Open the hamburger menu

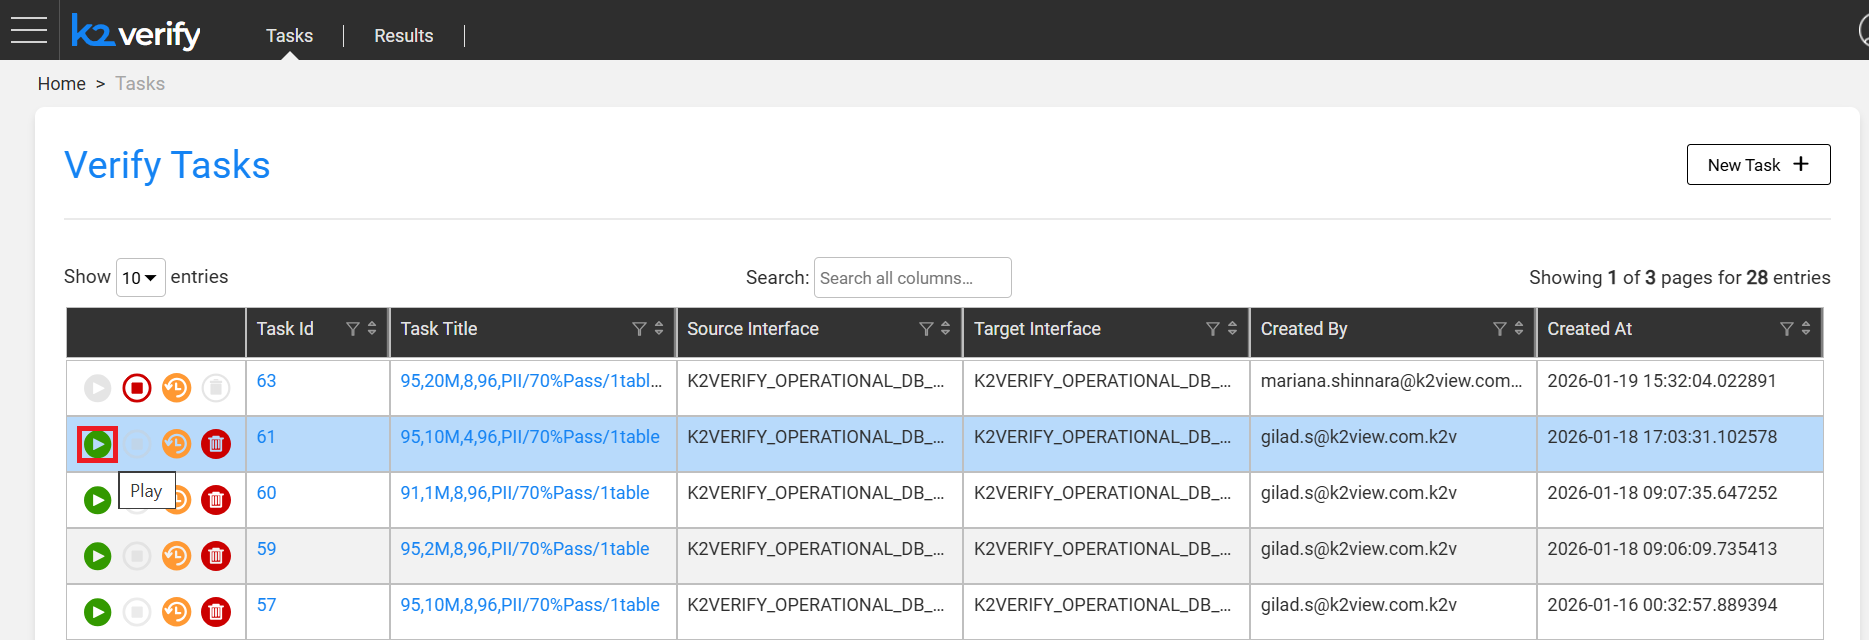[29, 30]
